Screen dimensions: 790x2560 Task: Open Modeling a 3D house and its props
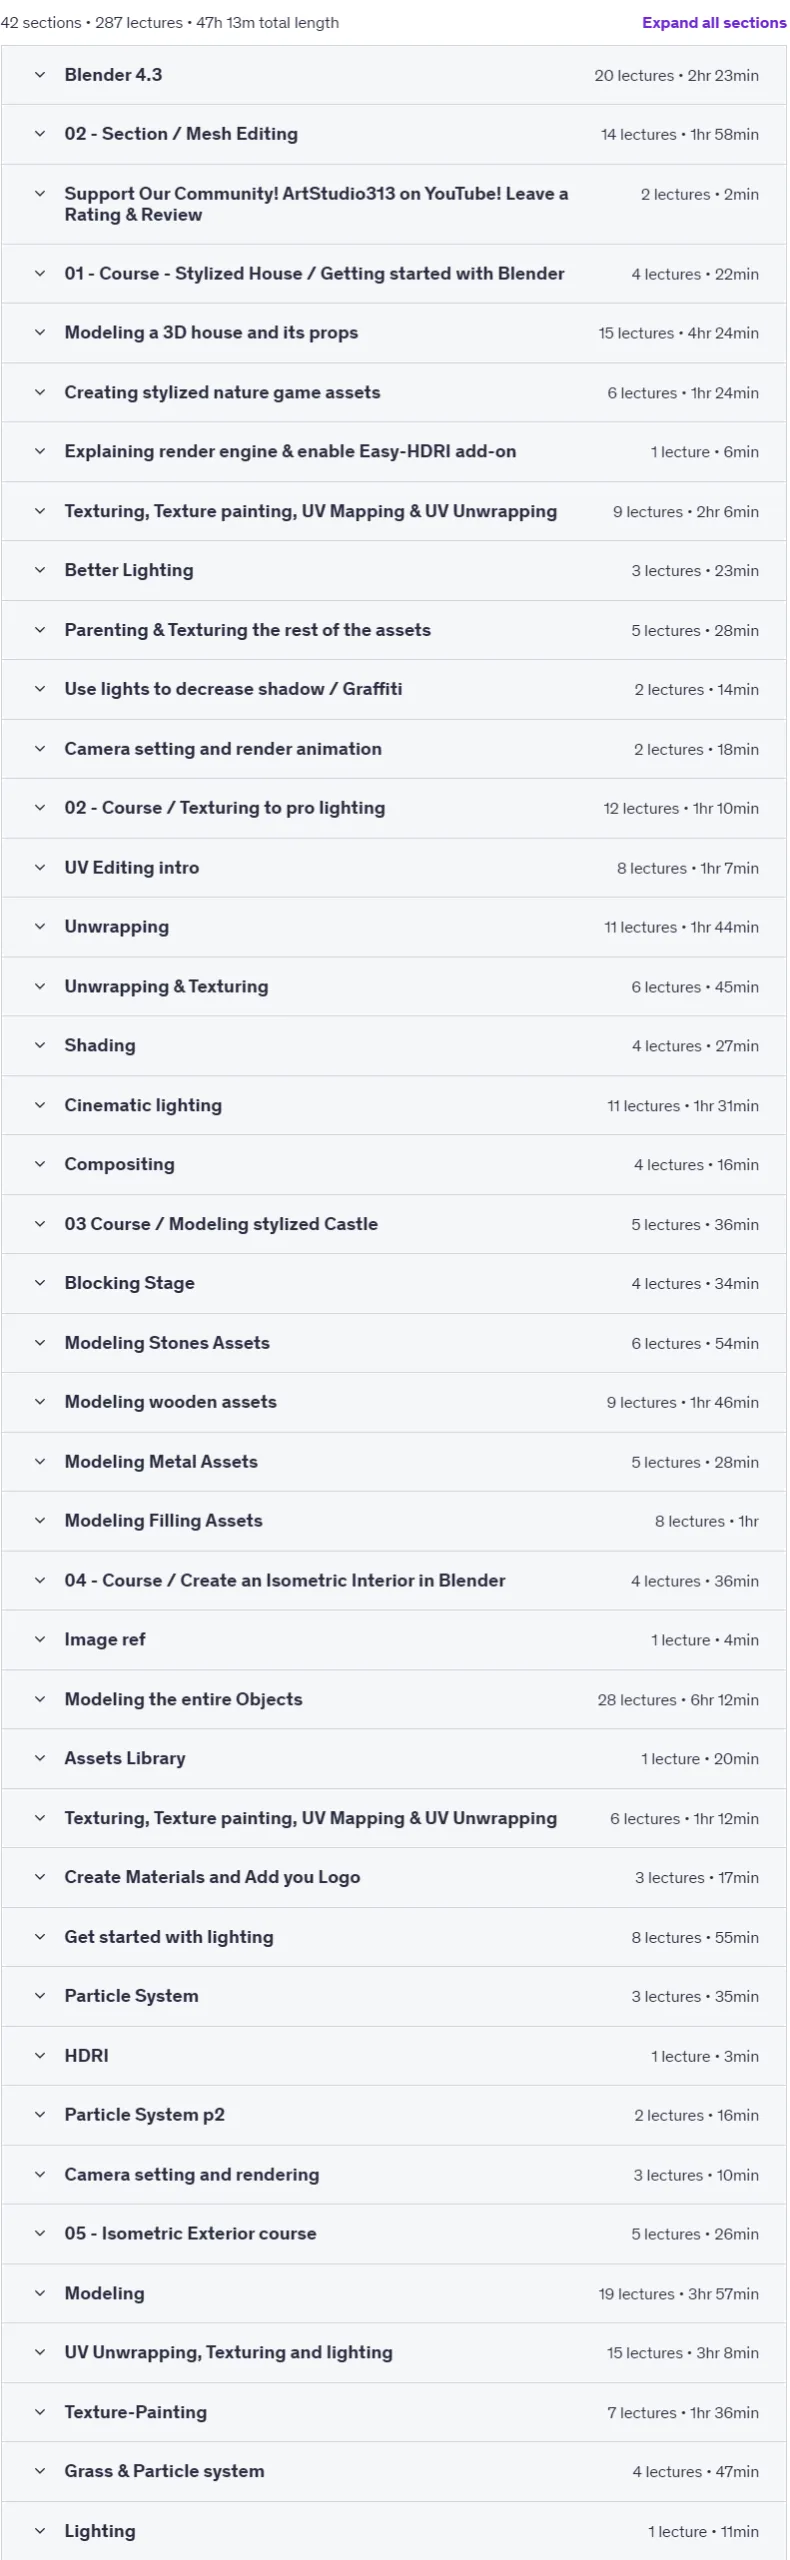(393, 333)
